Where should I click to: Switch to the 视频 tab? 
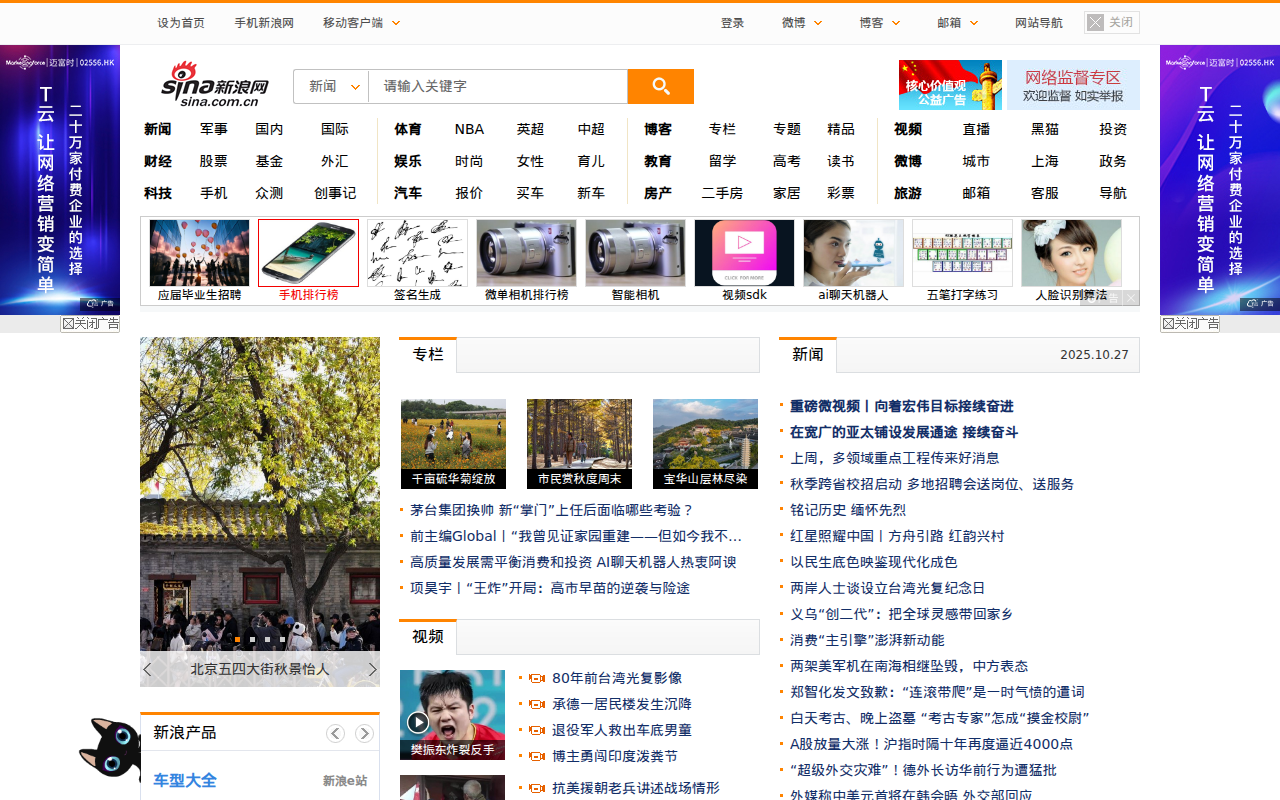pos(428,636)
